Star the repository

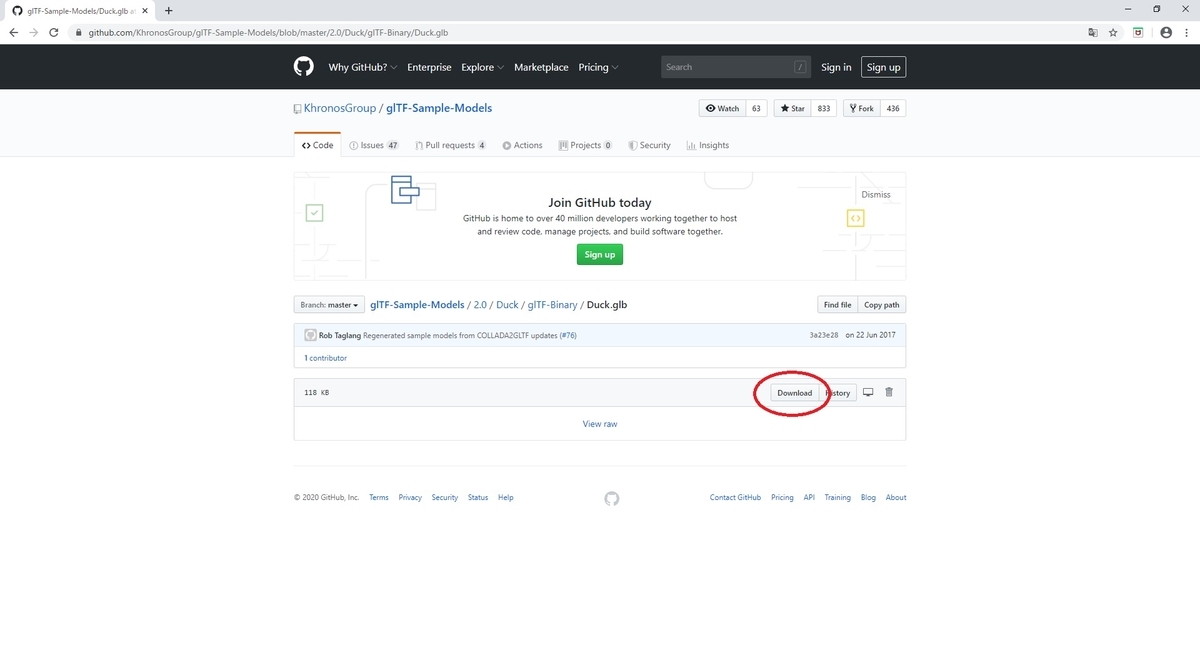[793, 108]
